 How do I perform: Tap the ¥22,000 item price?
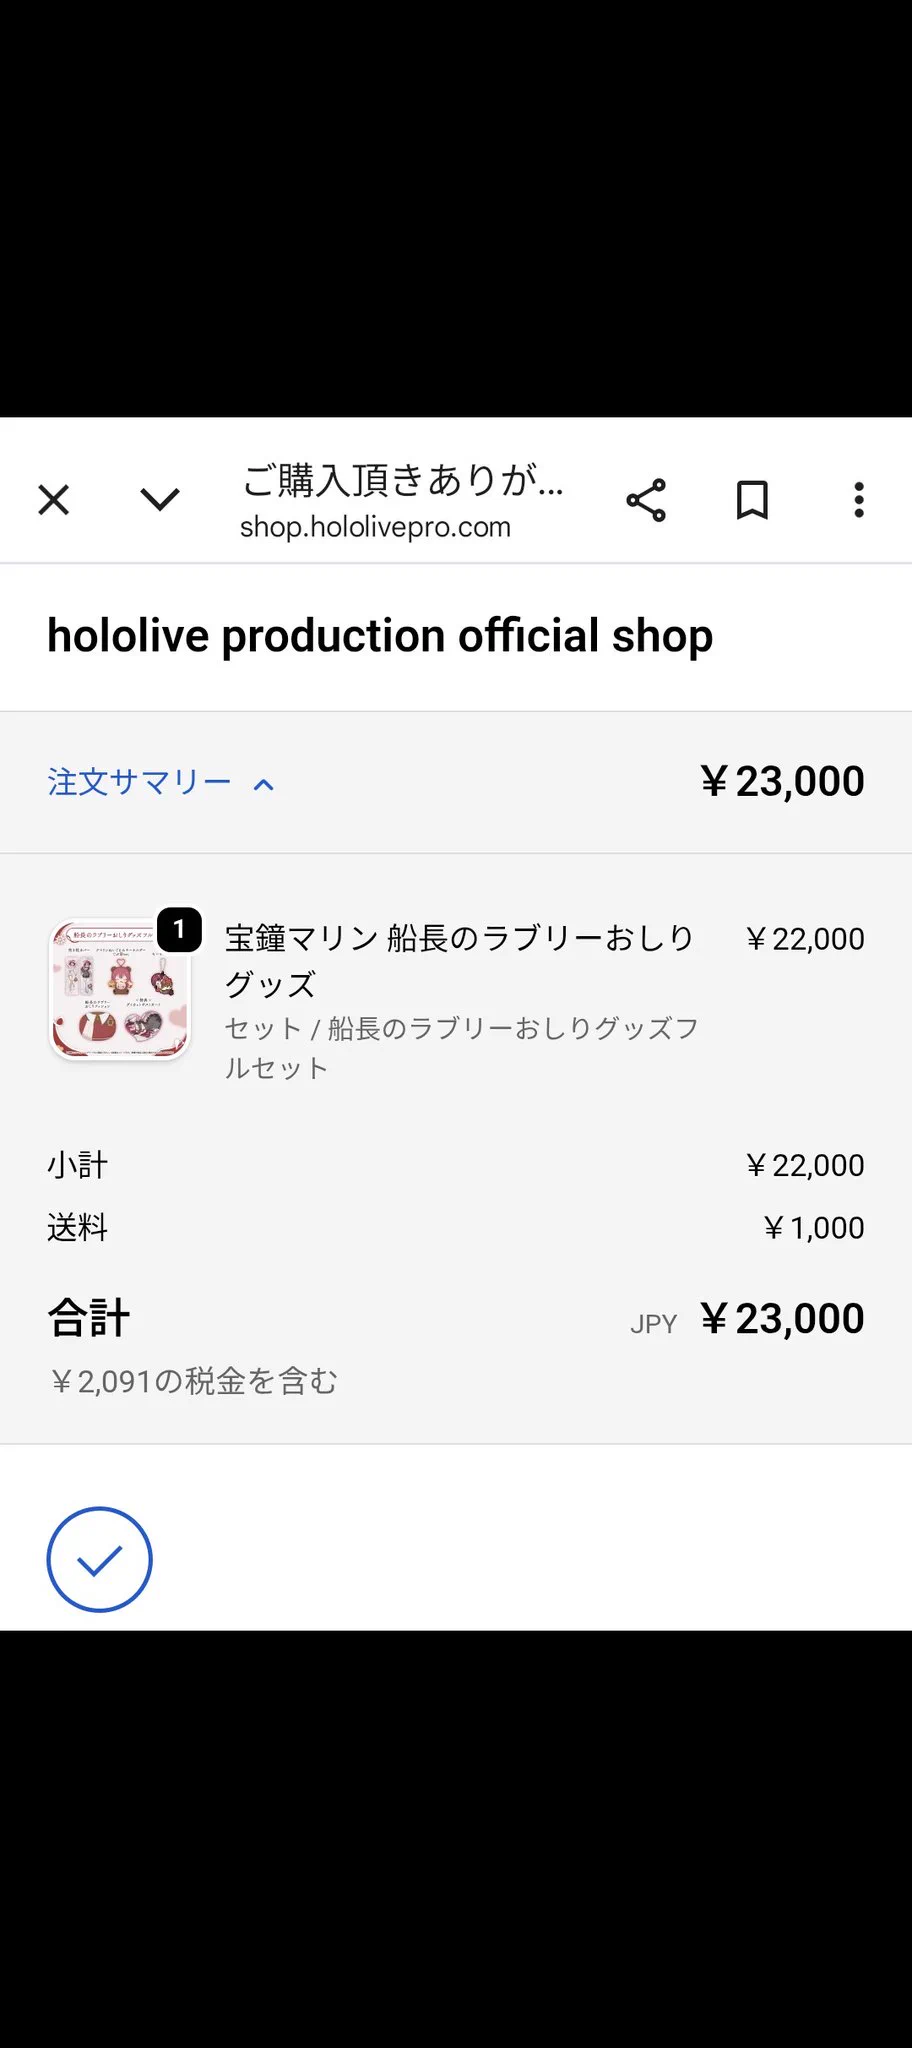click(805, 939)
